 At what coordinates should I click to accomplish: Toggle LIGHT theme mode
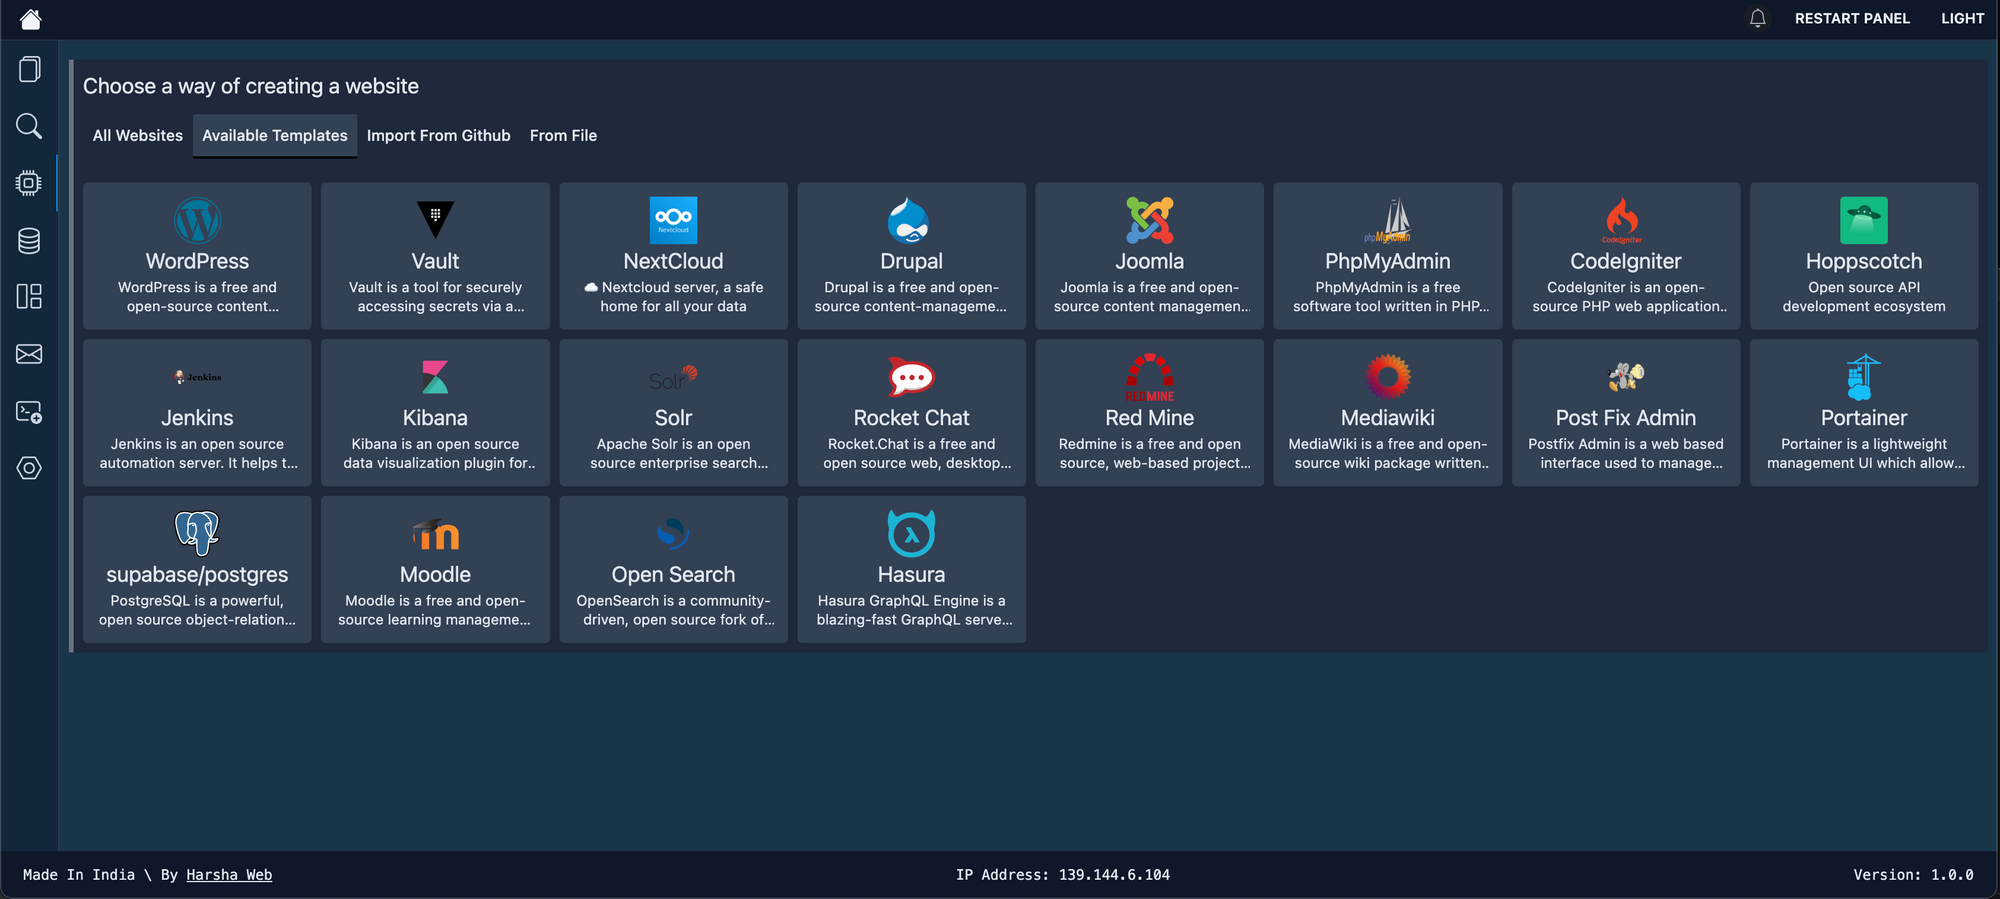1962,19
